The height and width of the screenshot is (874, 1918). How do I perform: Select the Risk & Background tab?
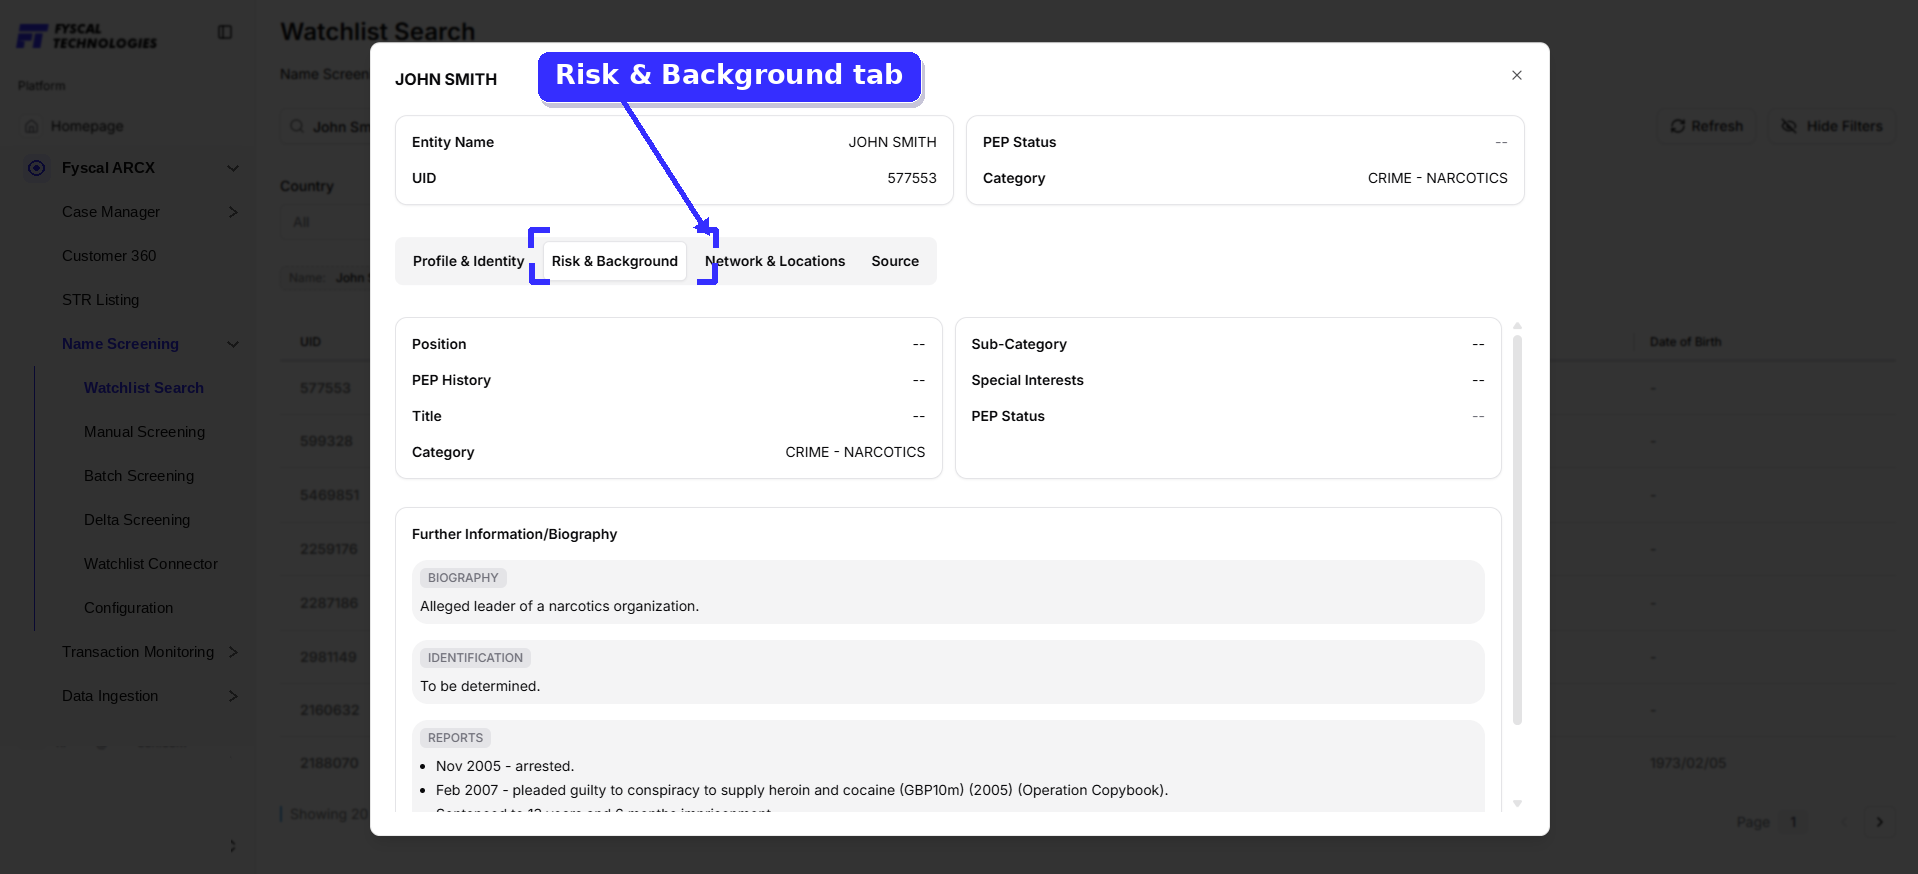pos(615,261)
